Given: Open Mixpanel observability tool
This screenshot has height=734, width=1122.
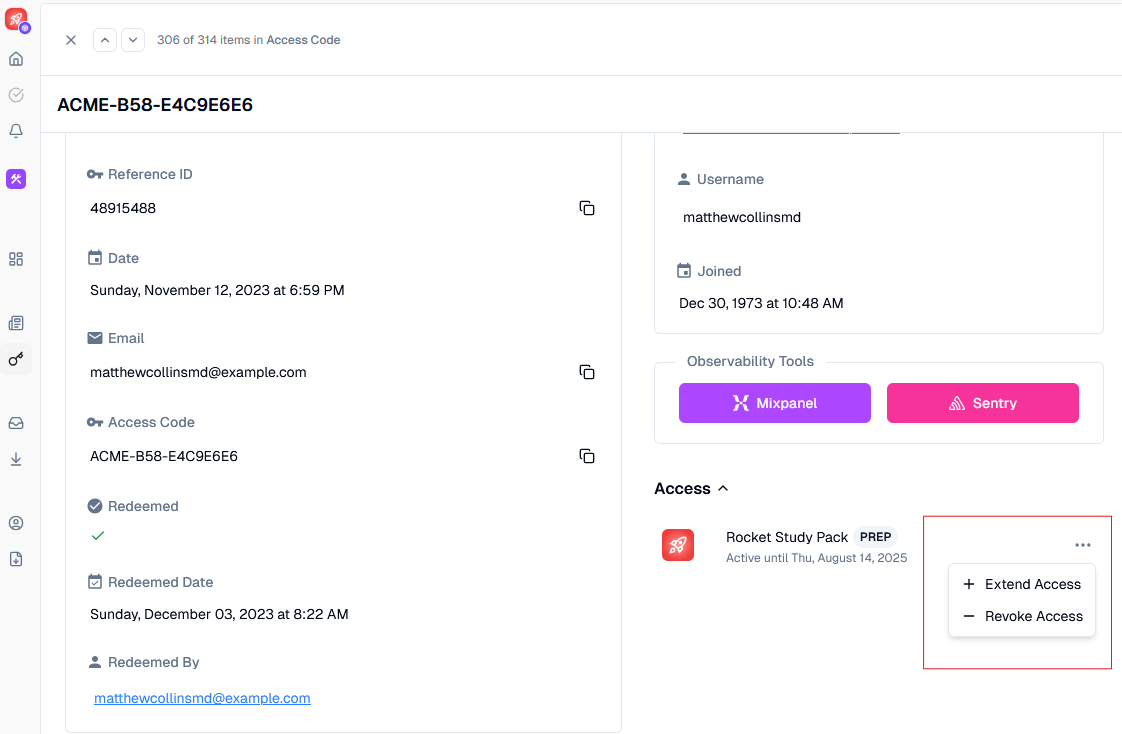Looking at the screenshot, I should [x=774, y=403].
